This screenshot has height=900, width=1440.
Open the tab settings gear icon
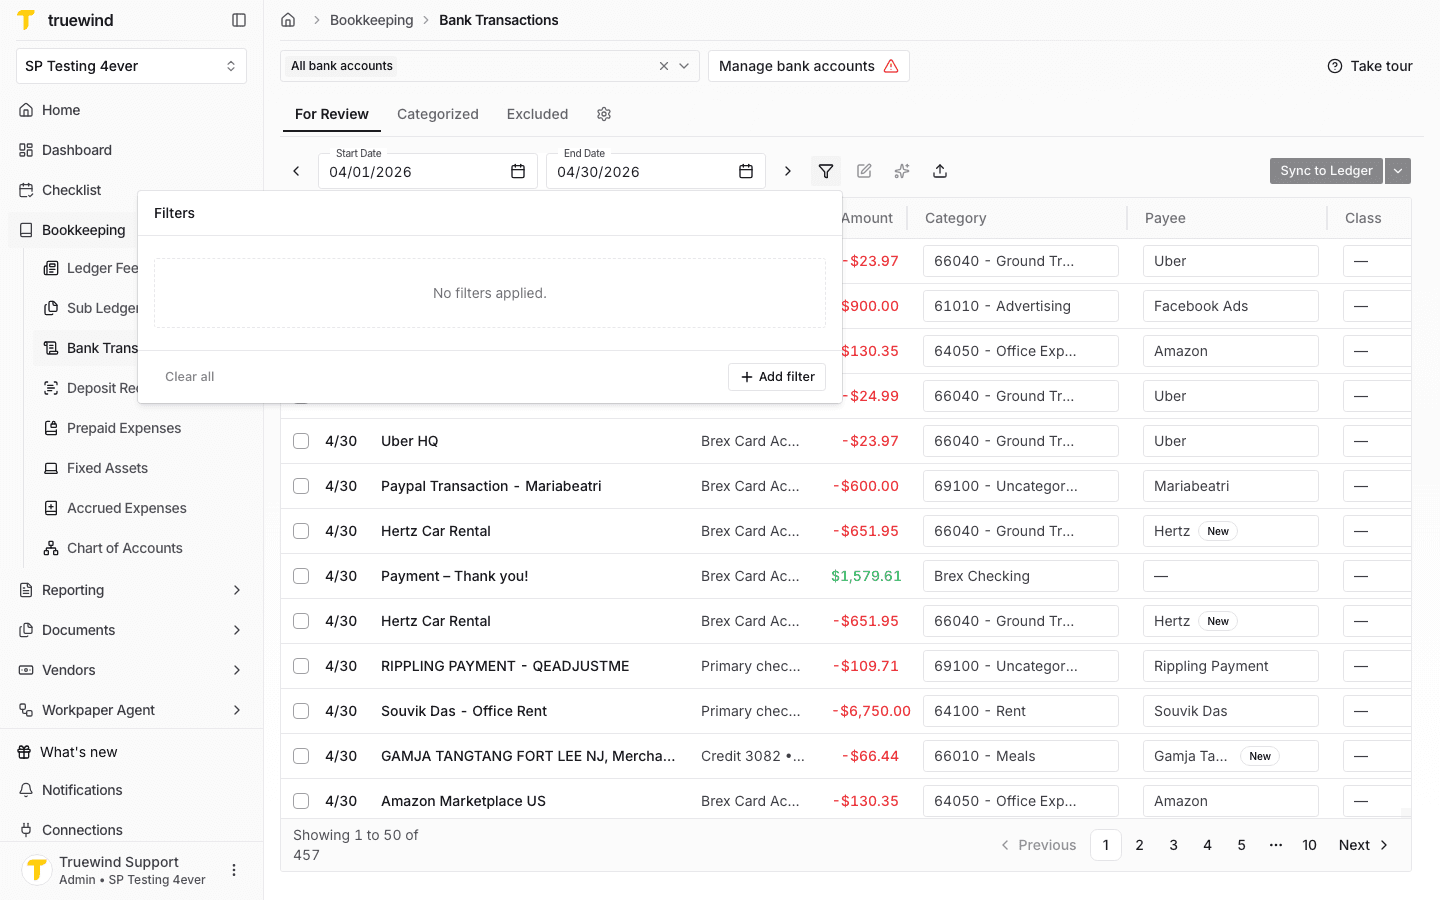pyautogui.click(x=604, y=114)
